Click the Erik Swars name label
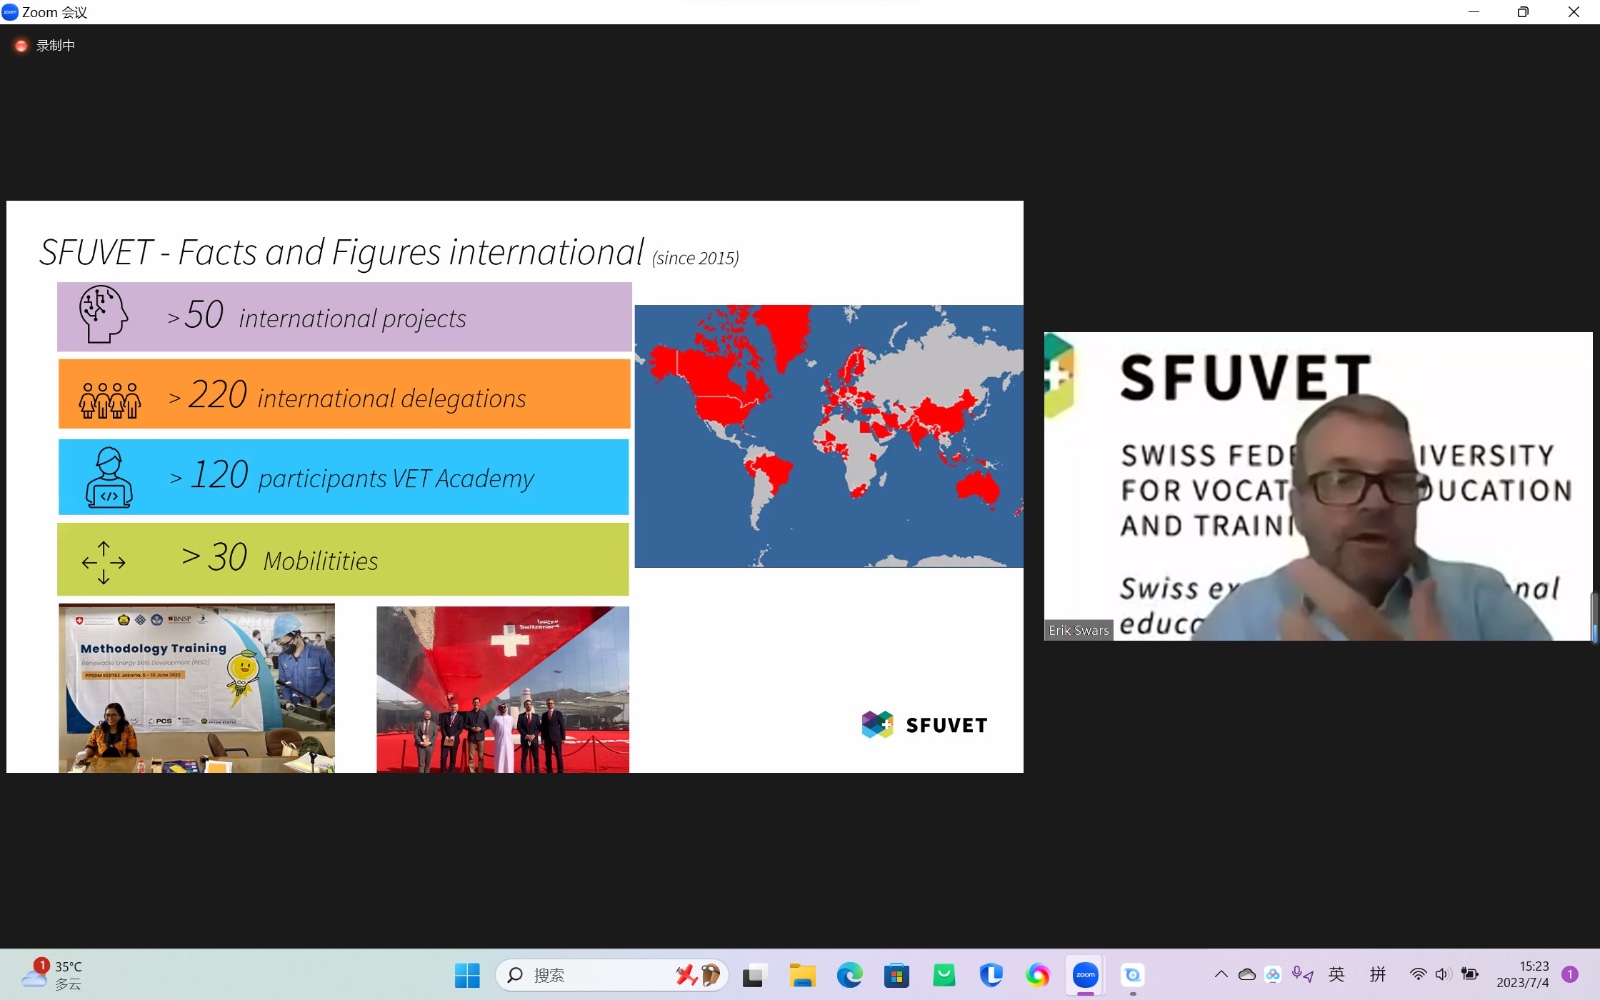1600x1000 pixels. click(x=1079, y=630)
